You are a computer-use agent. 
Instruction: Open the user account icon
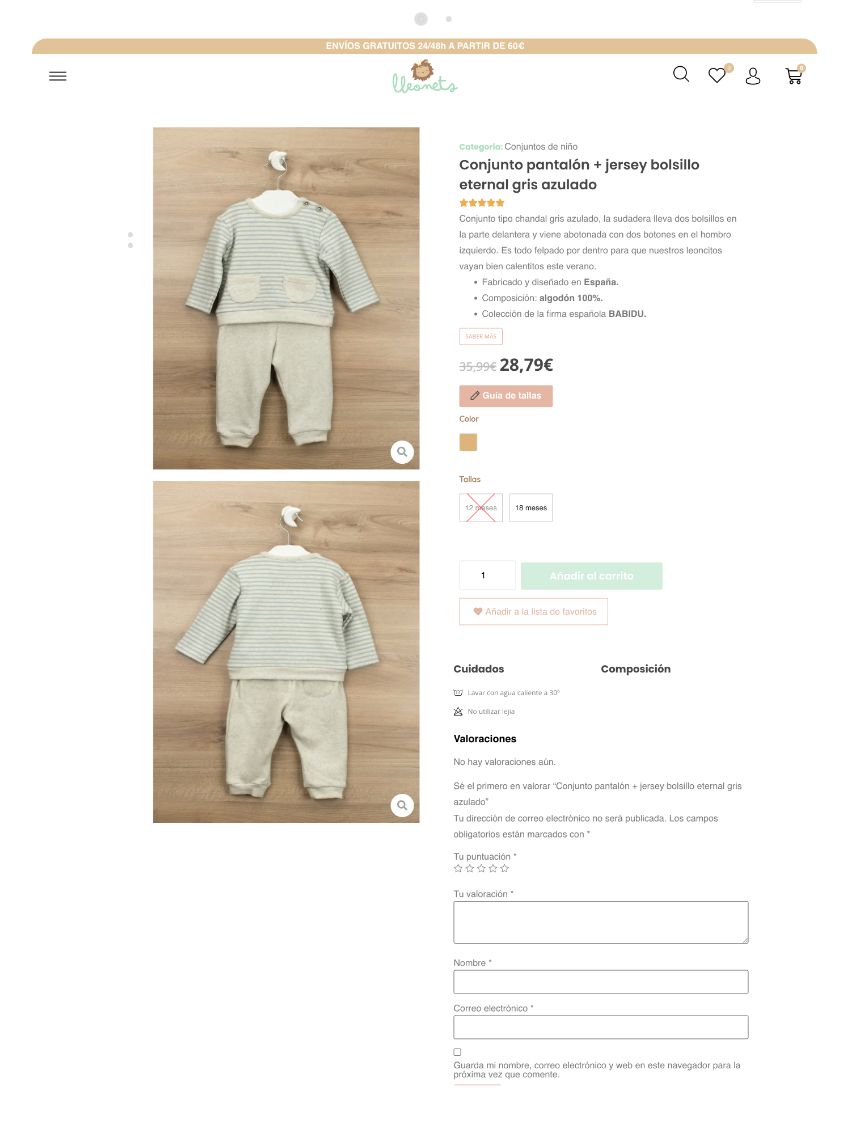click(753, 76)
